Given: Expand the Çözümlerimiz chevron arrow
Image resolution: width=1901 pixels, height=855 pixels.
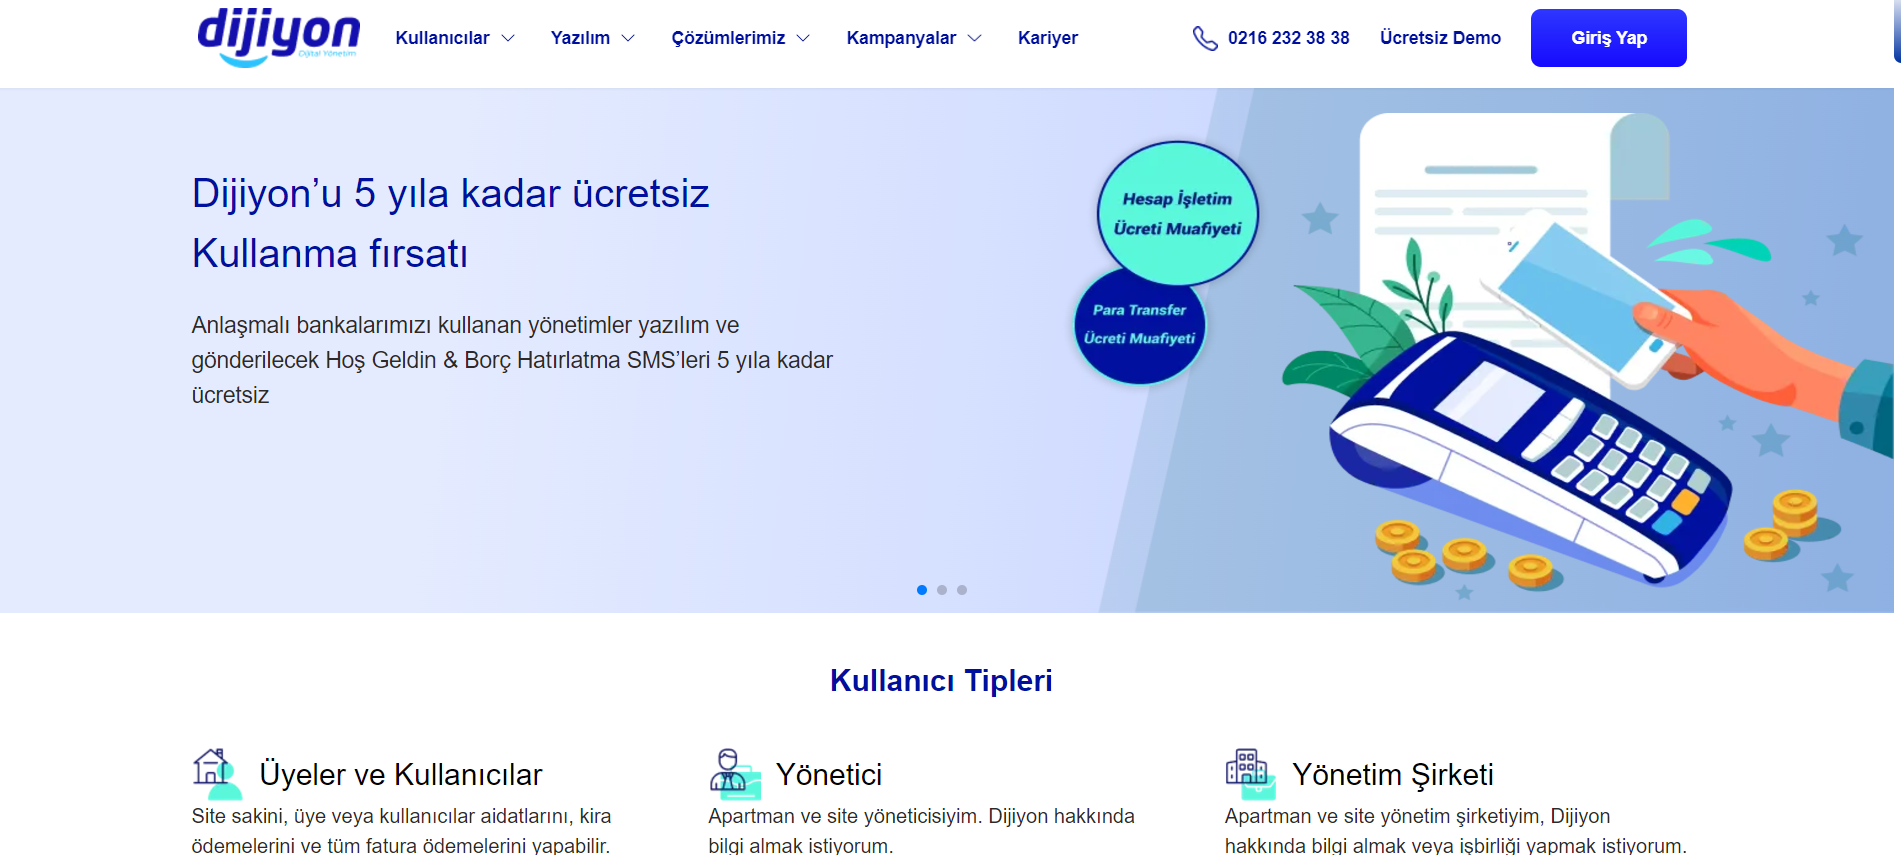Looking at the screenshot, I should click(803, 38).
